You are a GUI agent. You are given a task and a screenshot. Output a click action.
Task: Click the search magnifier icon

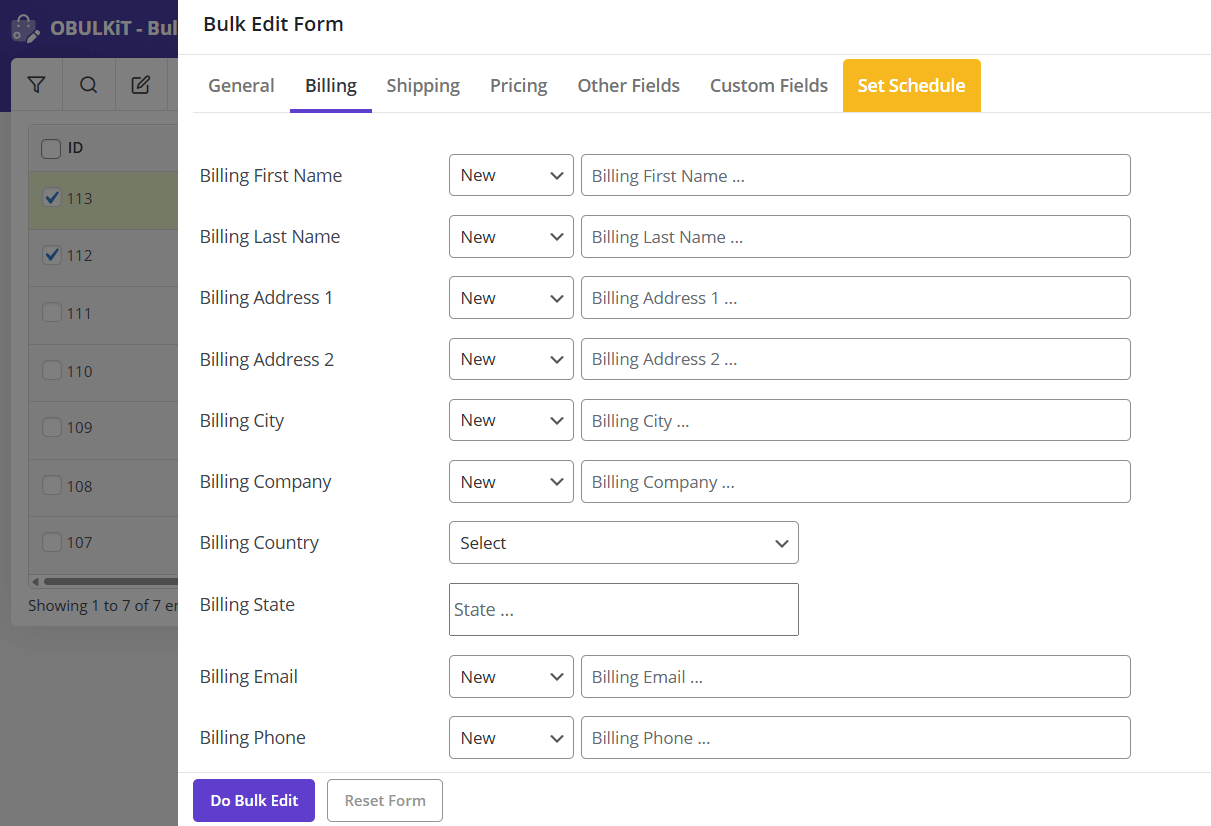coord(89,85)
